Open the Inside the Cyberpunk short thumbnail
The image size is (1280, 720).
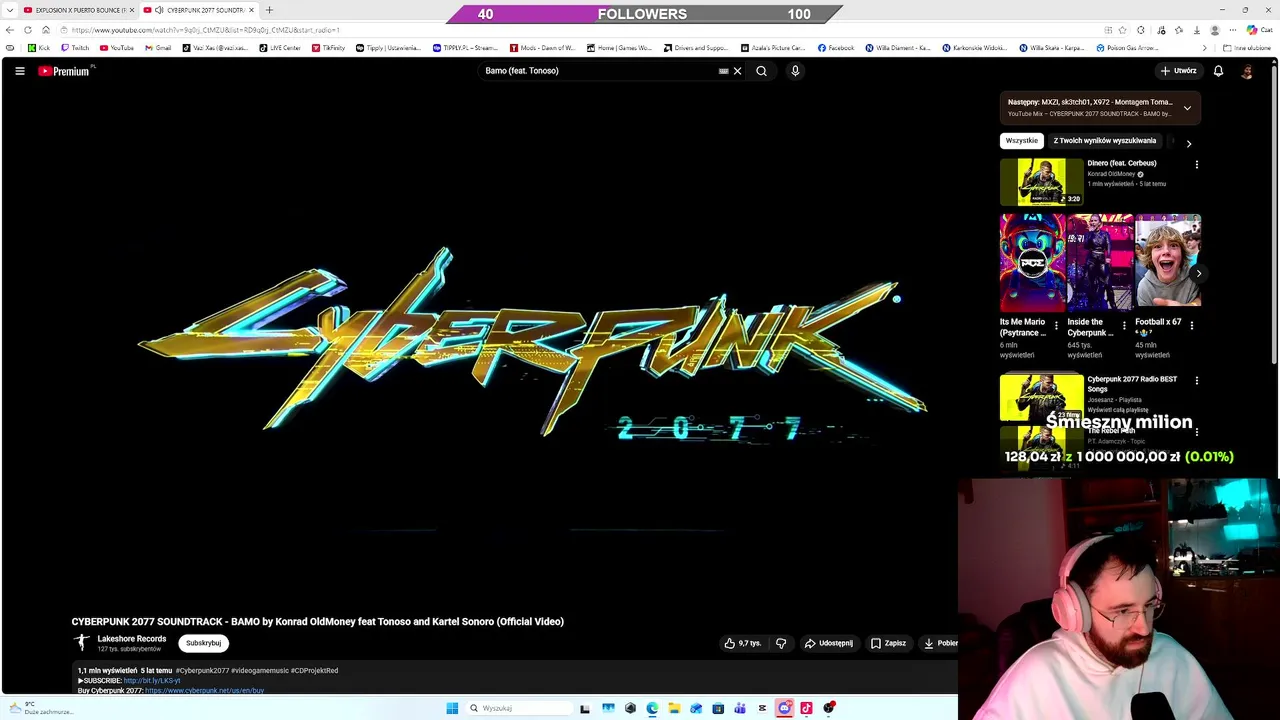point(1100,262)
